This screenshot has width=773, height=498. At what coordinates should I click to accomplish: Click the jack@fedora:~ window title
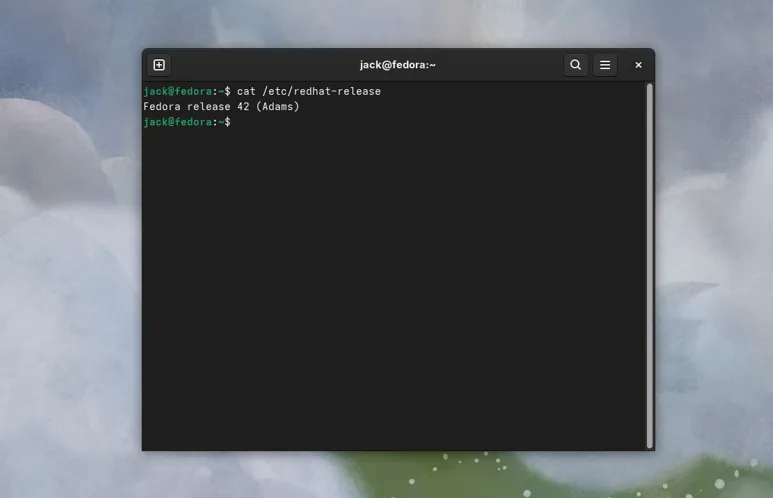397,65
